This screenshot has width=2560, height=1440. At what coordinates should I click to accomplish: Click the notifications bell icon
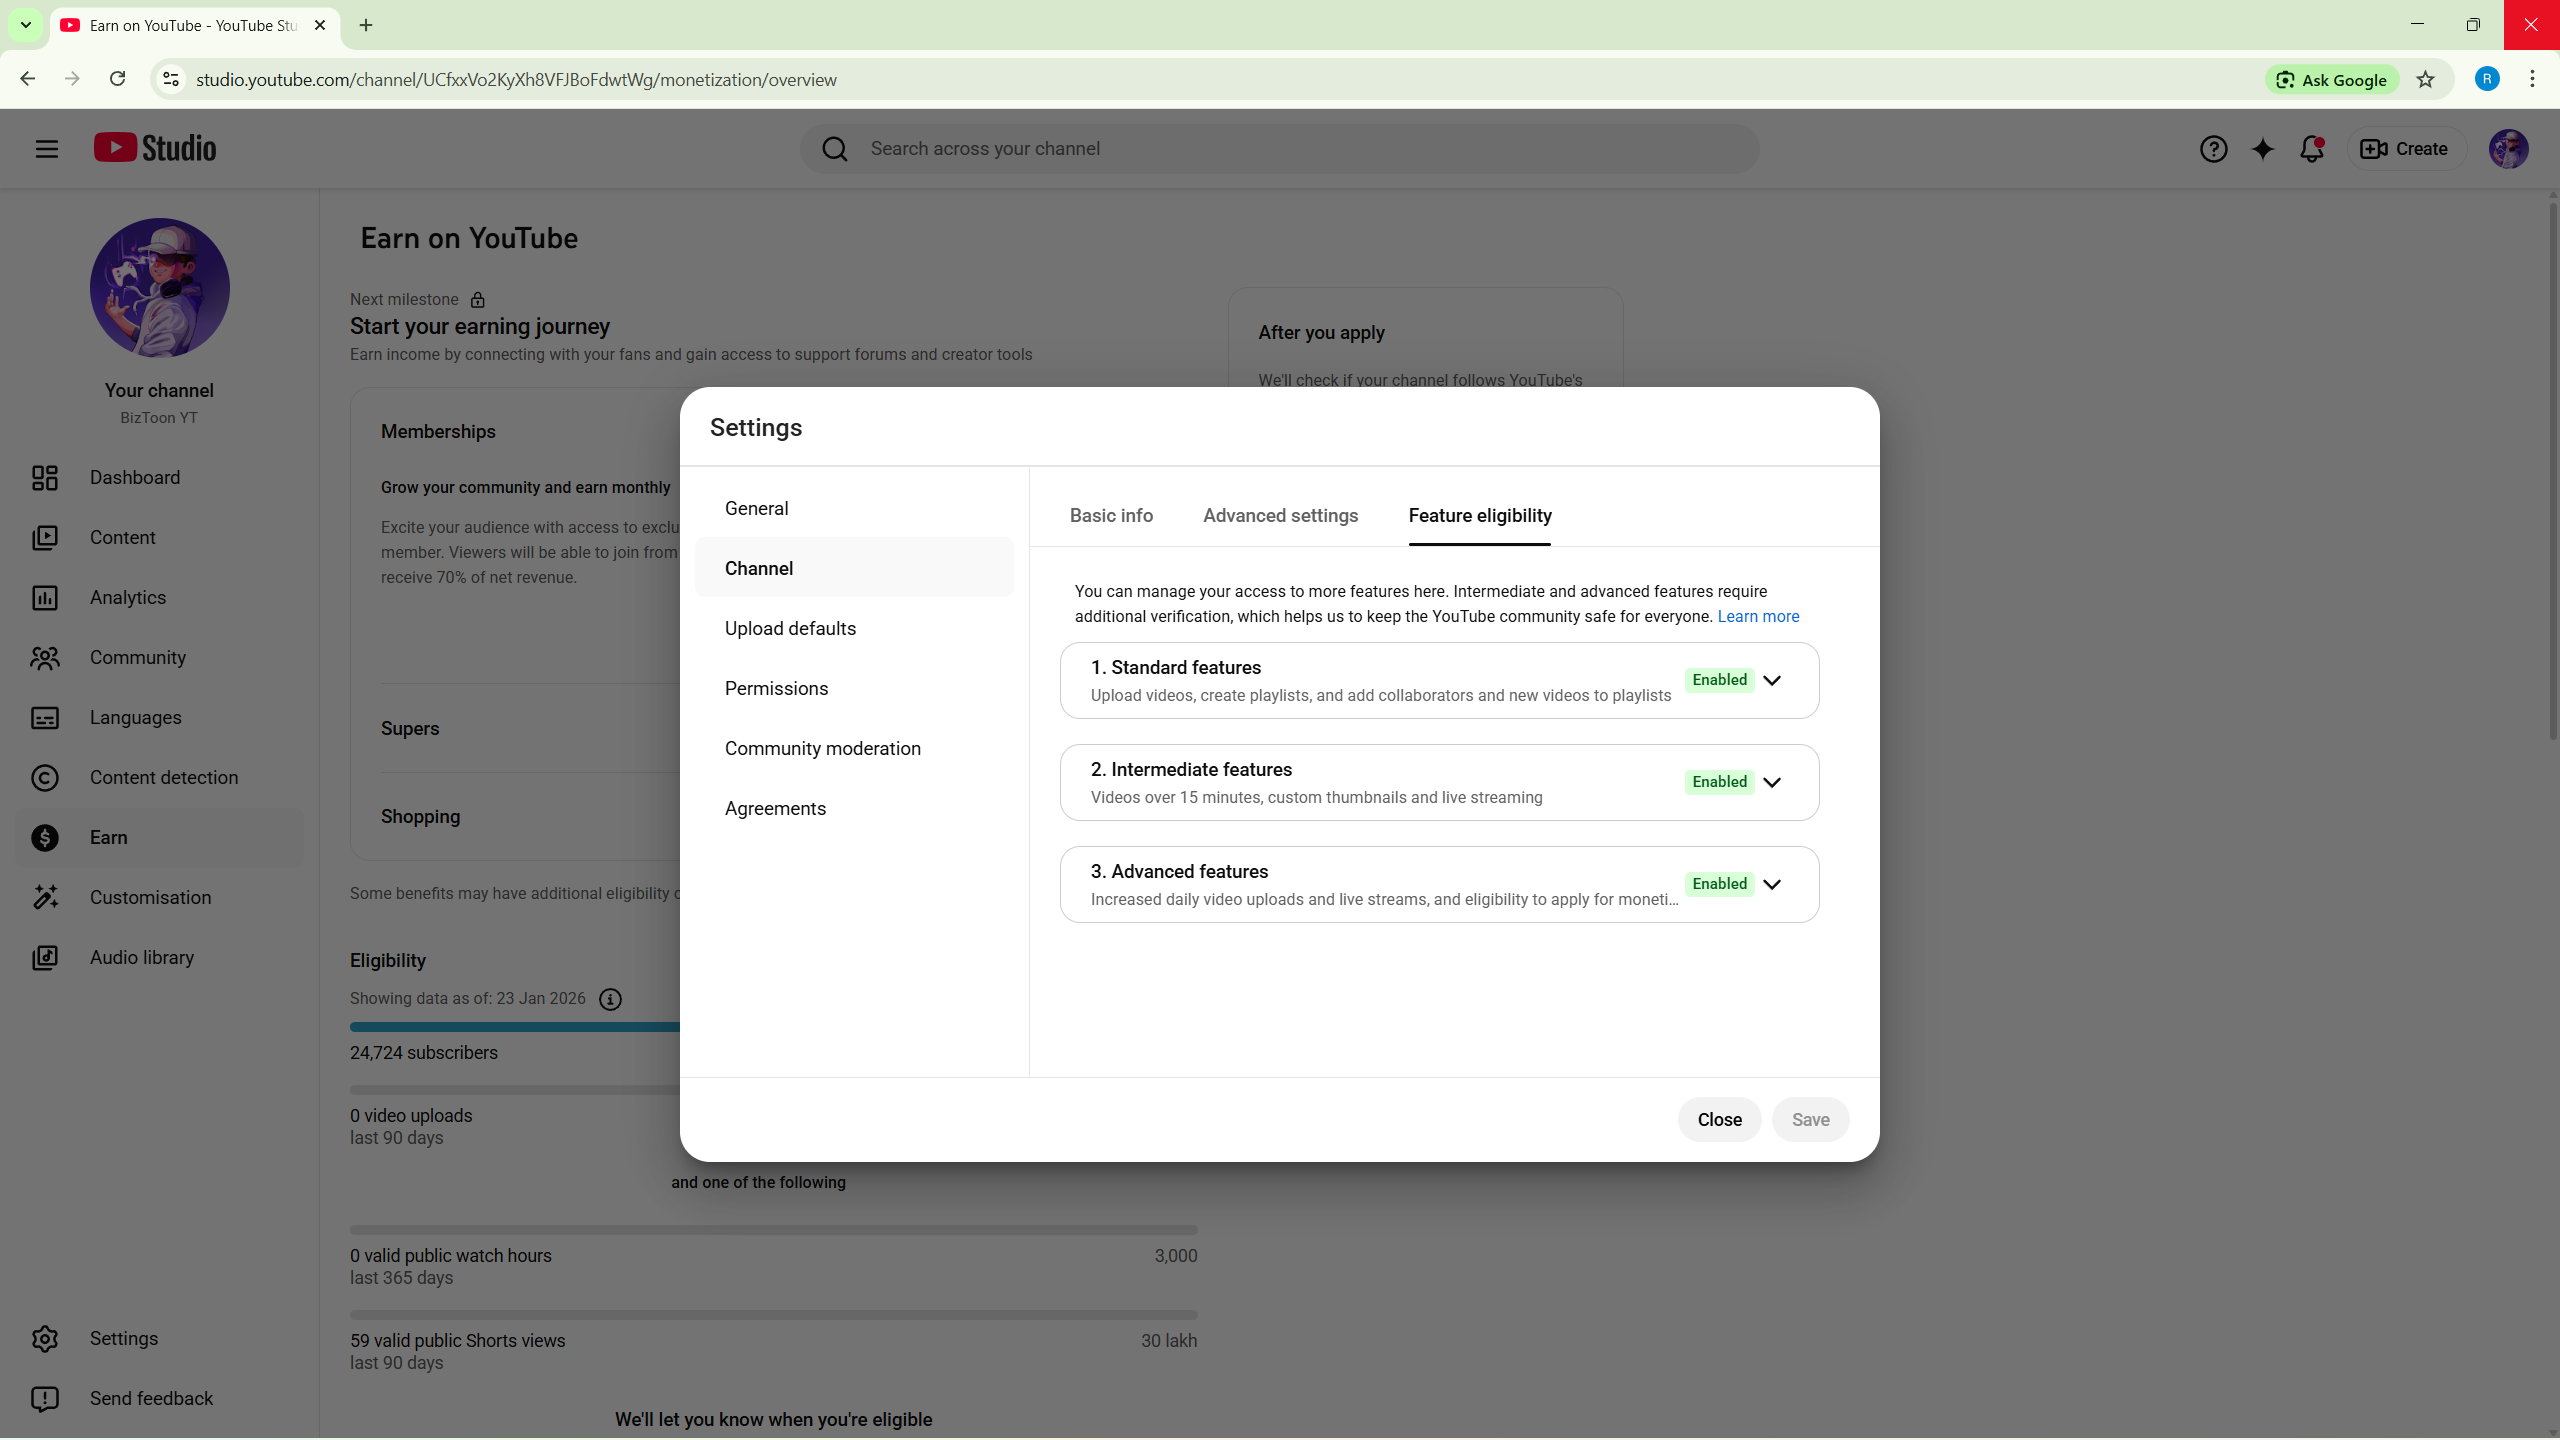click(x=2311, y=149)
